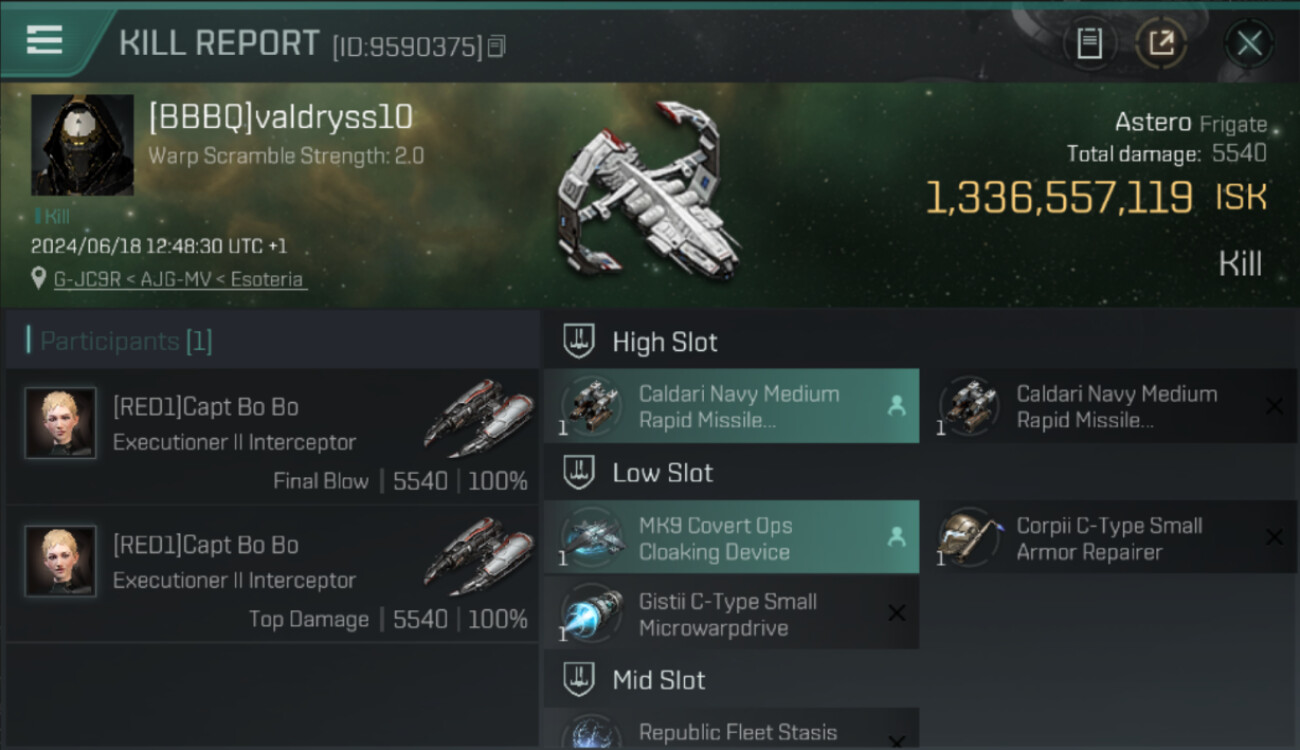Collapse the Mid Slot section

[578, 680]
